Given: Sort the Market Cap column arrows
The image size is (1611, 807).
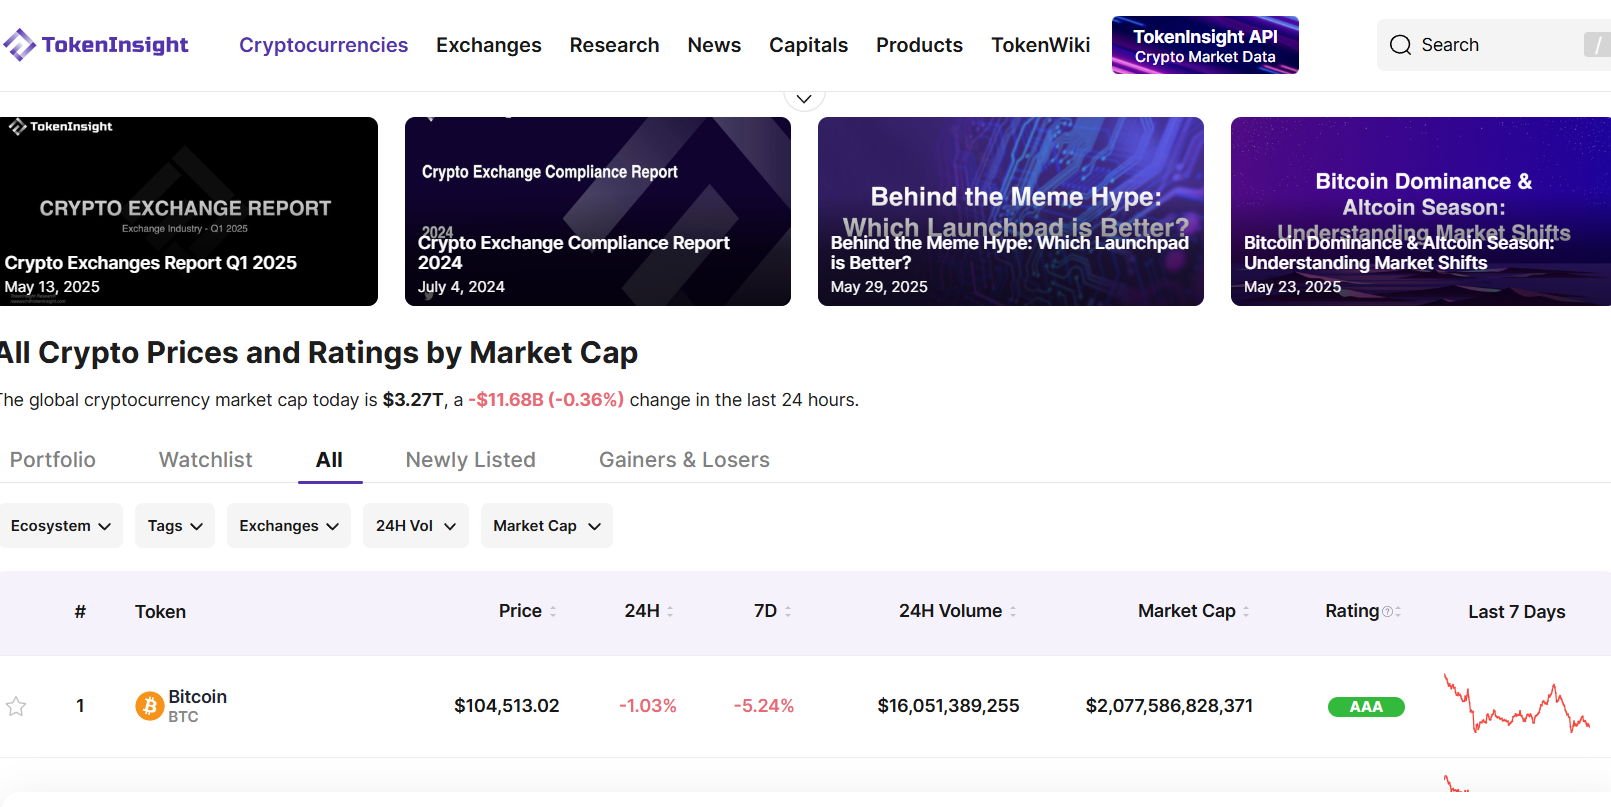Looking at the screenshot, I should pos(1246,611).
